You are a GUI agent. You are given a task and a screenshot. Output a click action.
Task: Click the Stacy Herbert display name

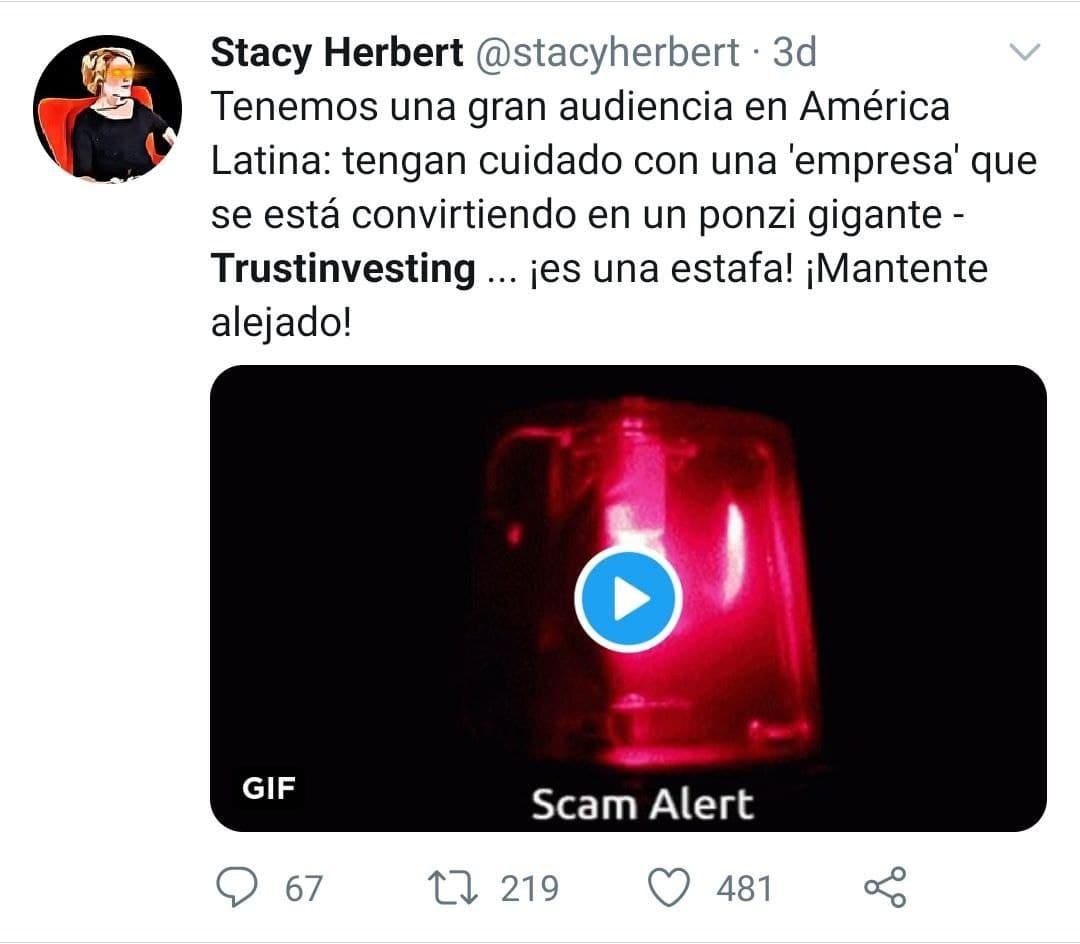click(337, 52)
